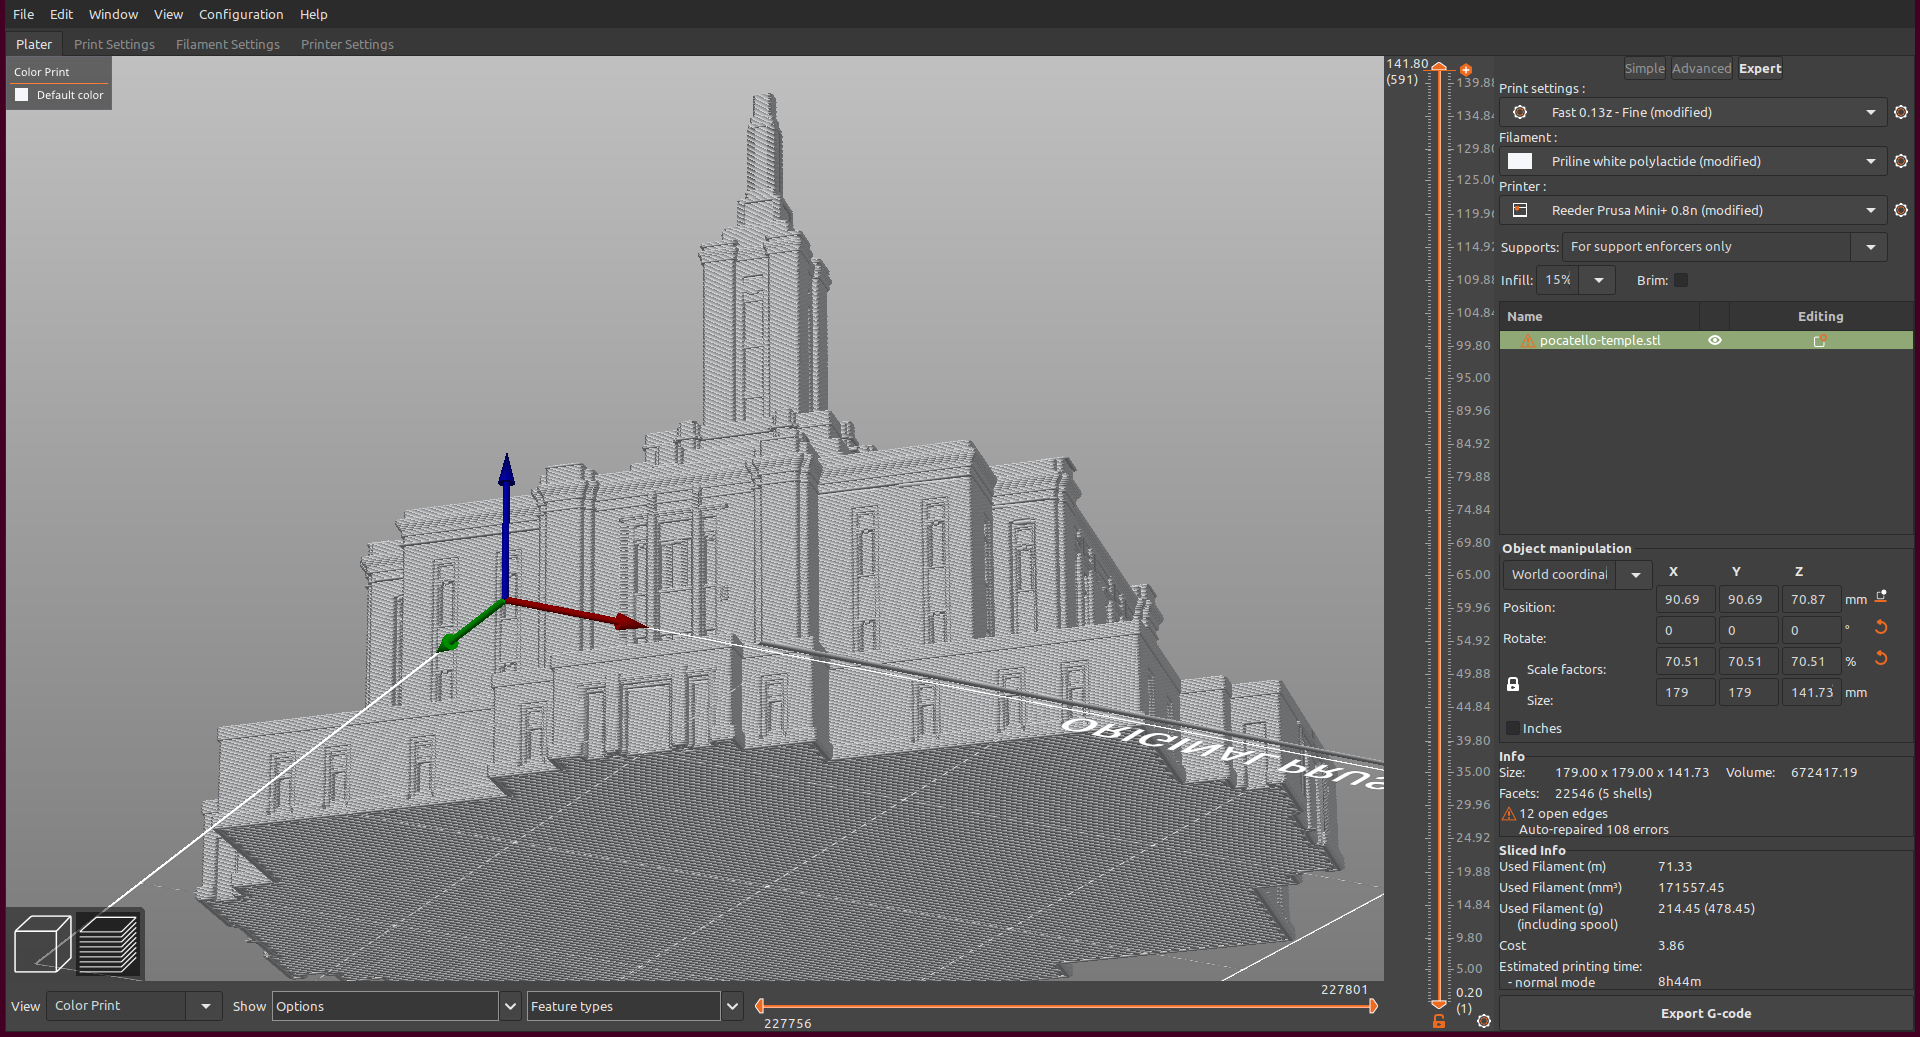Enable the Brim checkbox
Viewport: 1920px width, 1037px height.
click(1681, 281)
